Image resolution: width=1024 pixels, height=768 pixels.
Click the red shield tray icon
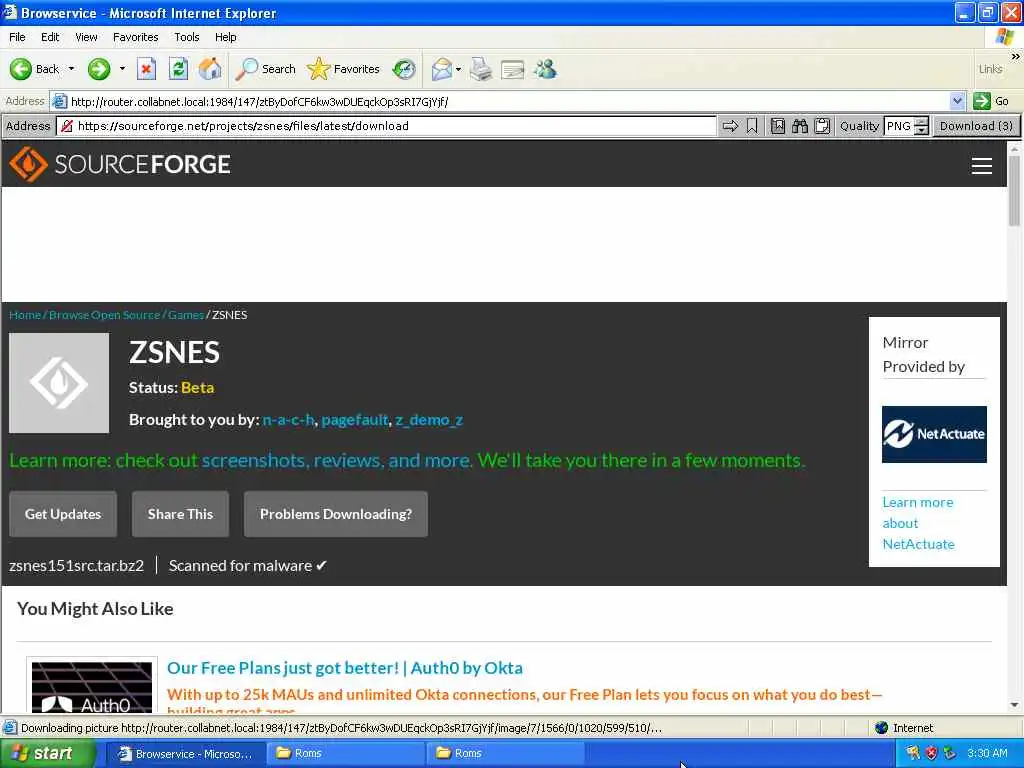pyautogui.click(x=931, y=753)
